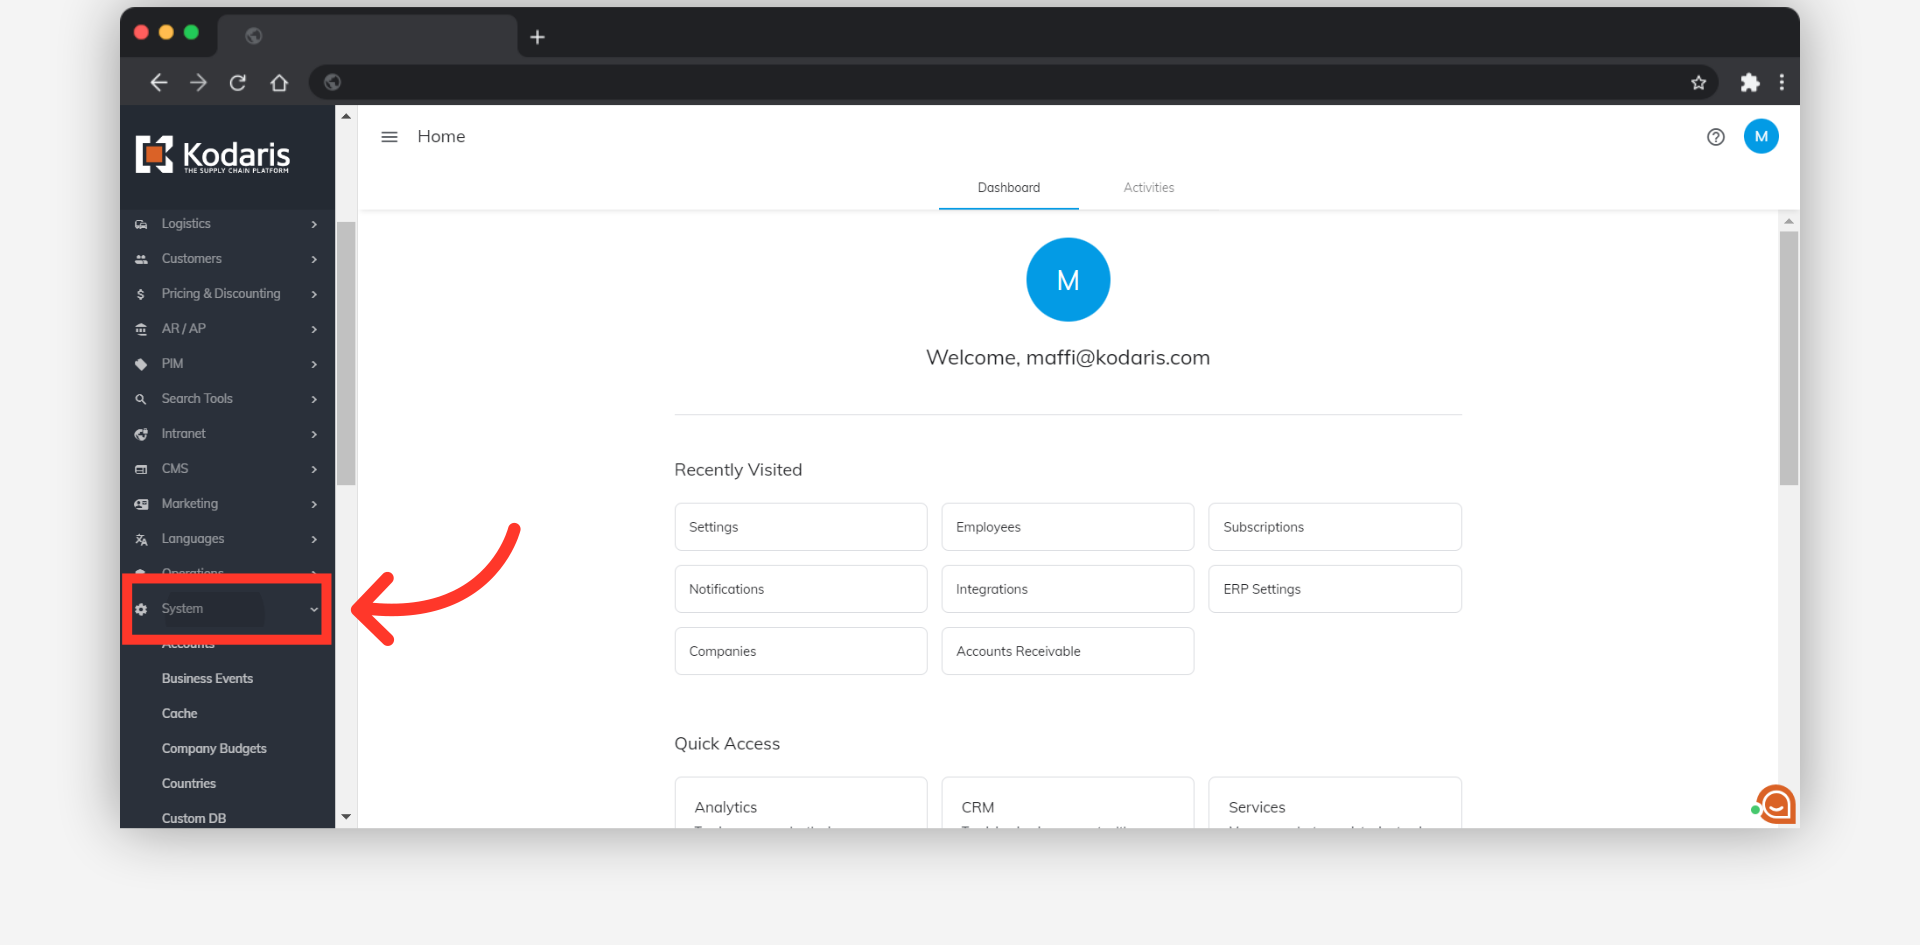Open Company Budgets in sidebar

(214, 748)
